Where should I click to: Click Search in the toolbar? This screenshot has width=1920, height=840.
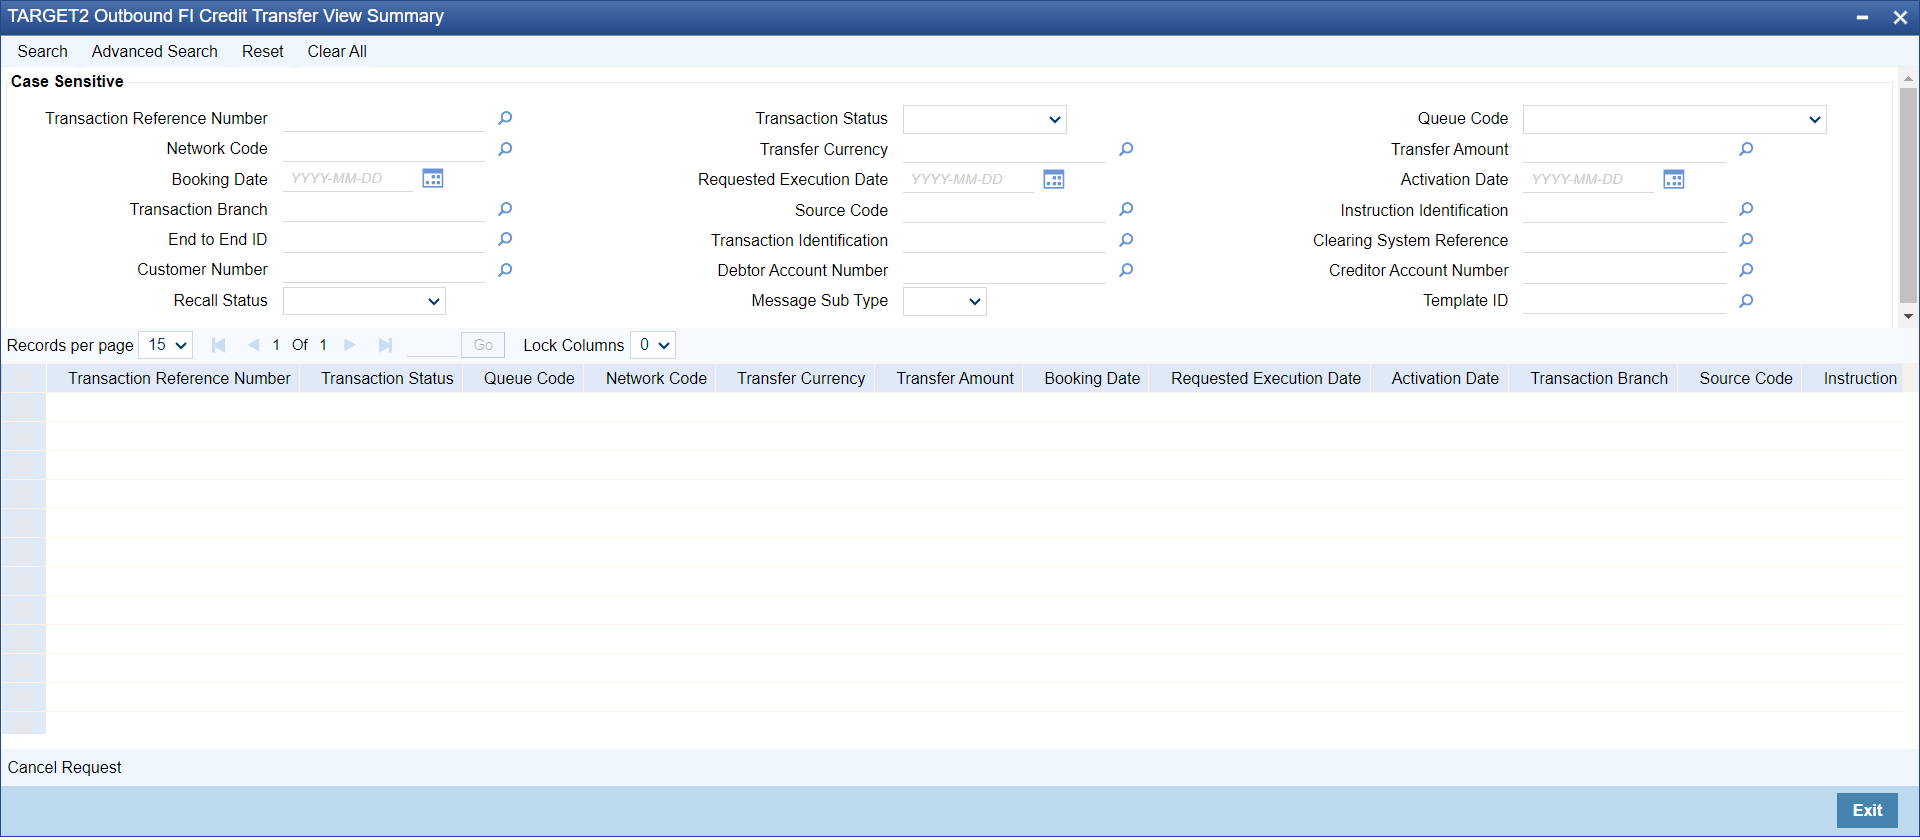43,52
